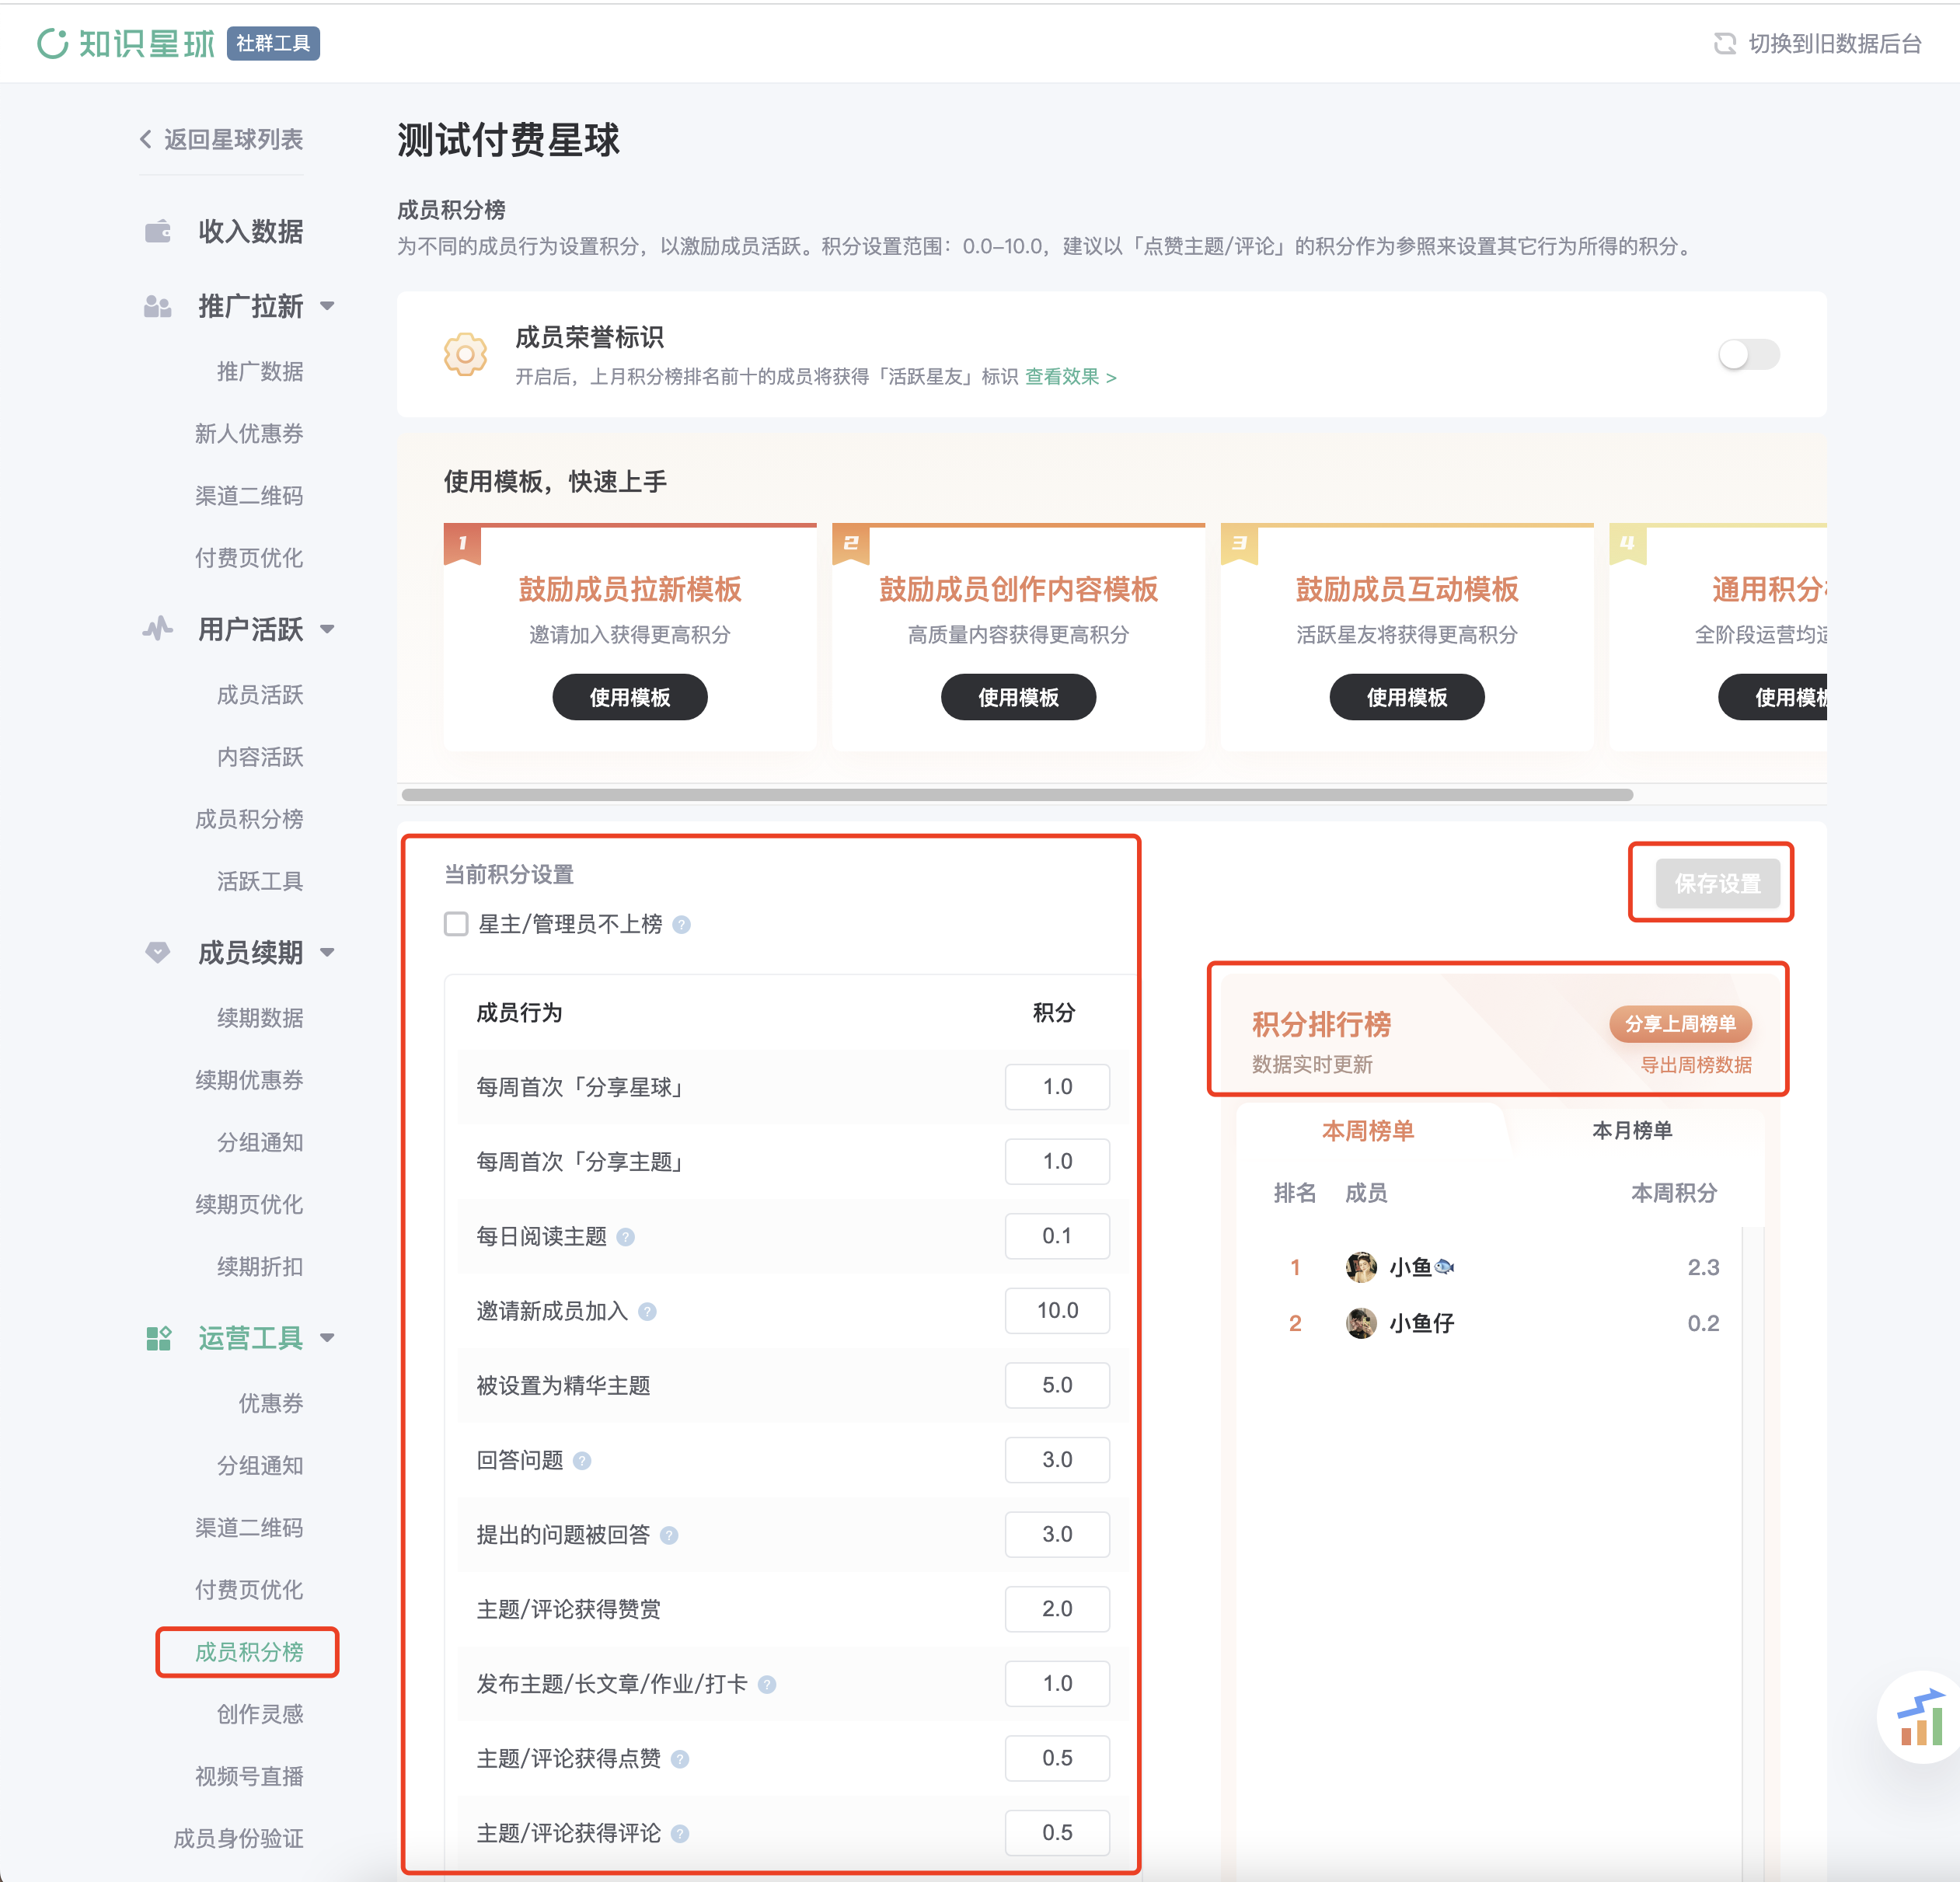The width and height of the screenshot is (1960, 1882).
Task: Edit the 主题/评论获得赞赏 score field
Action: [1057, 1608]
